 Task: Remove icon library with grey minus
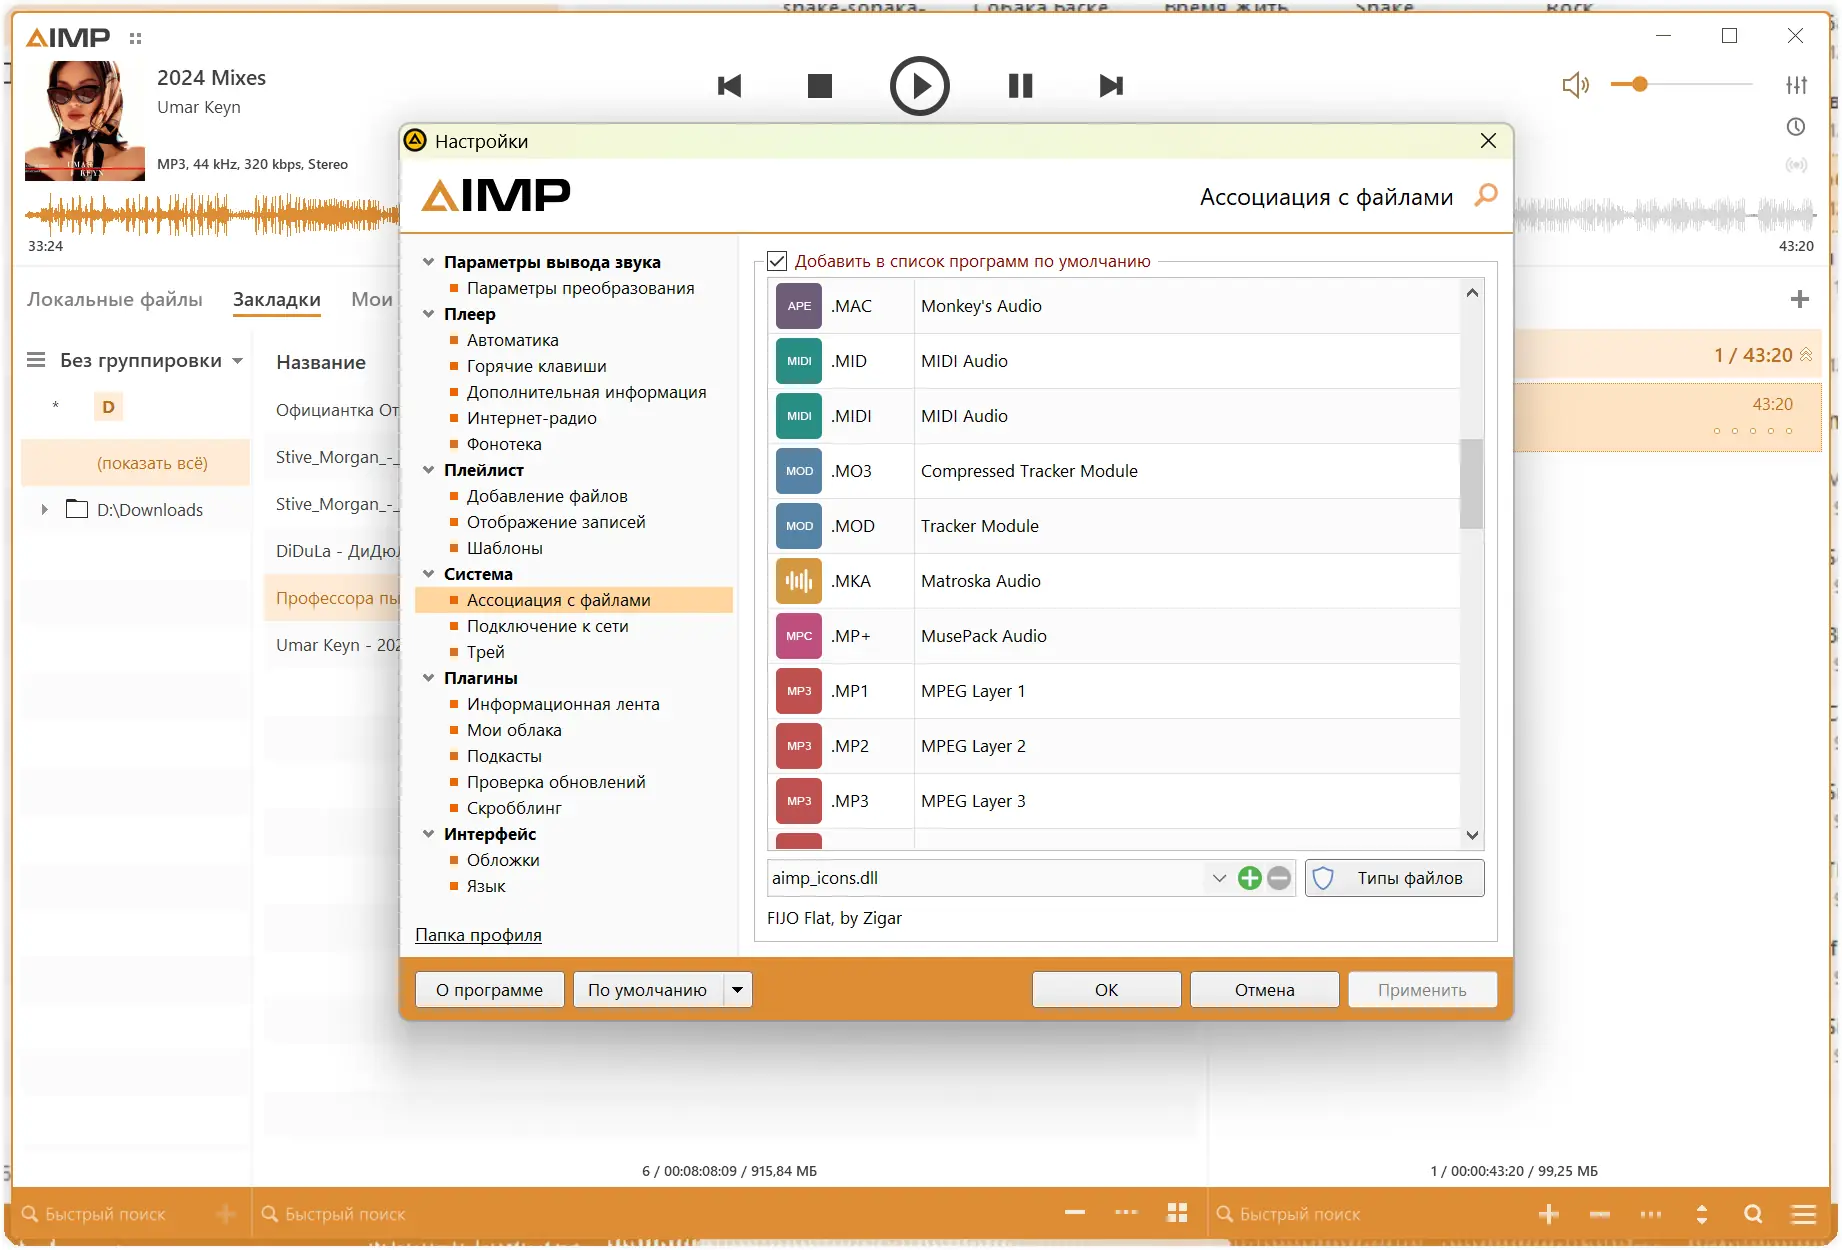(1279, 878)
